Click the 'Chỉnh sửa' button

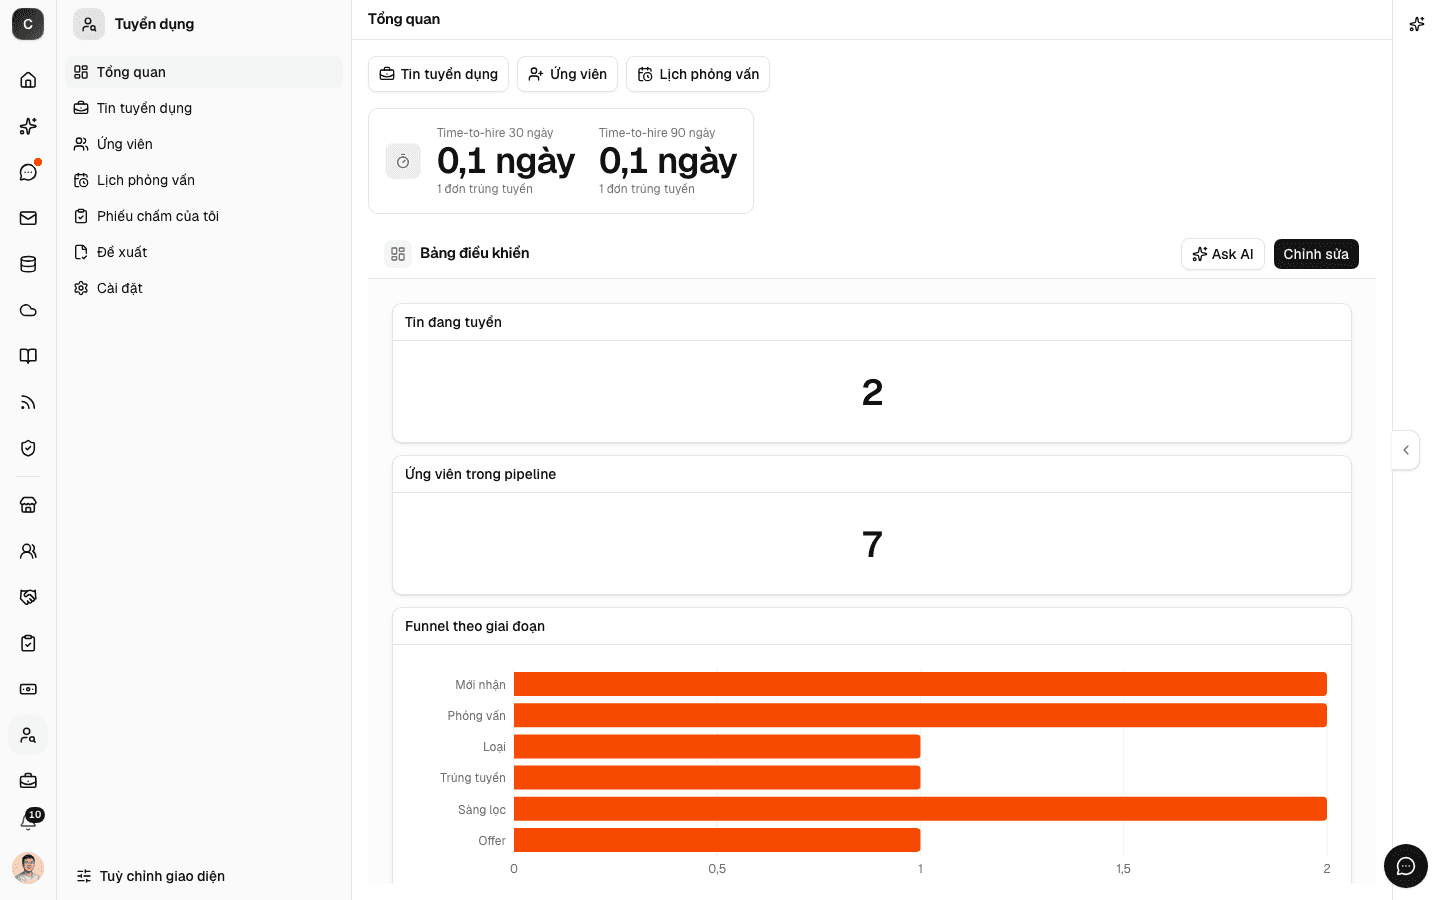click(1316, 254)
